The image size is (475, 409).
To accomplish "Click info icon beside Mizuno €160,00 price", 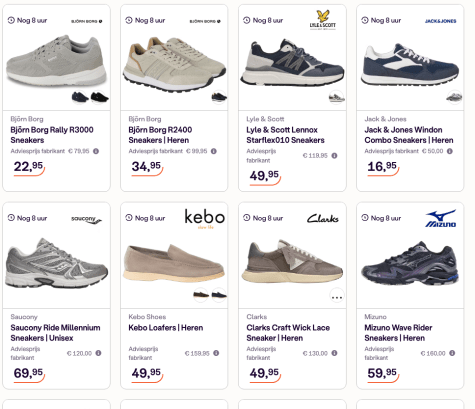I will click(x=452, y=353).
